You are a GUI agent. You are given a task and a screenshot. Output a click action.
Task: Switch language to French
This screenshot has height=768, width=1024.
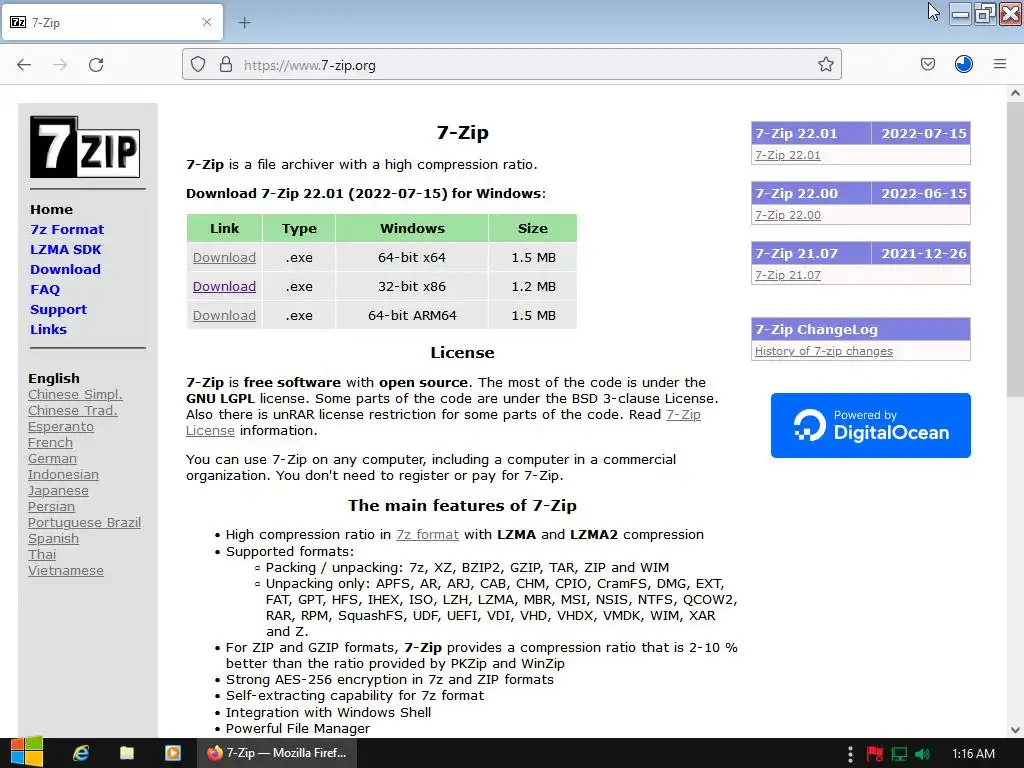(50, 443)
